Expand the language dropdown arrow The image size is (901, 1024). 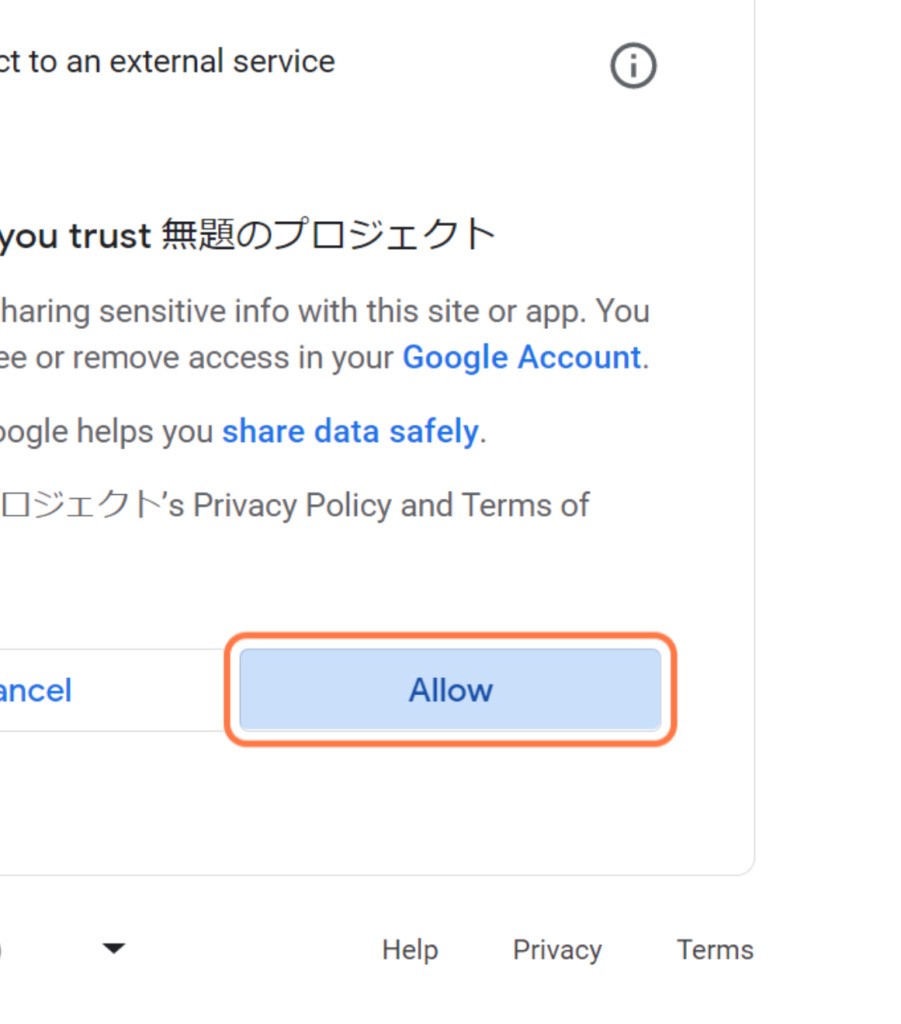[x=114, y=948]
